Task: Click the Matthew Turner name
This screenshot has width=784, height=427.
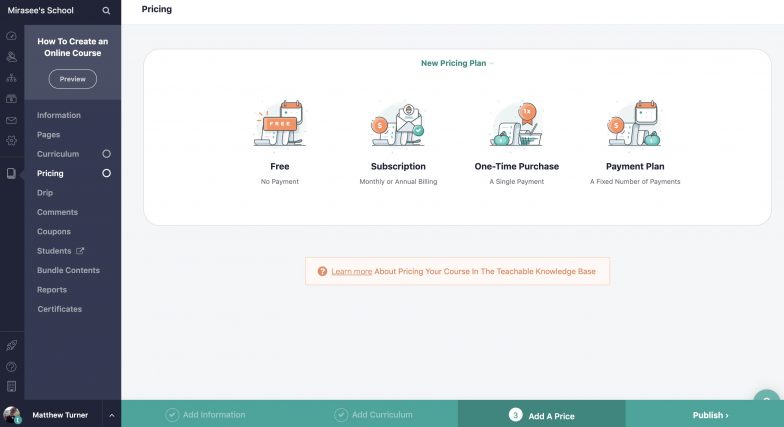Action: [60, 415]
